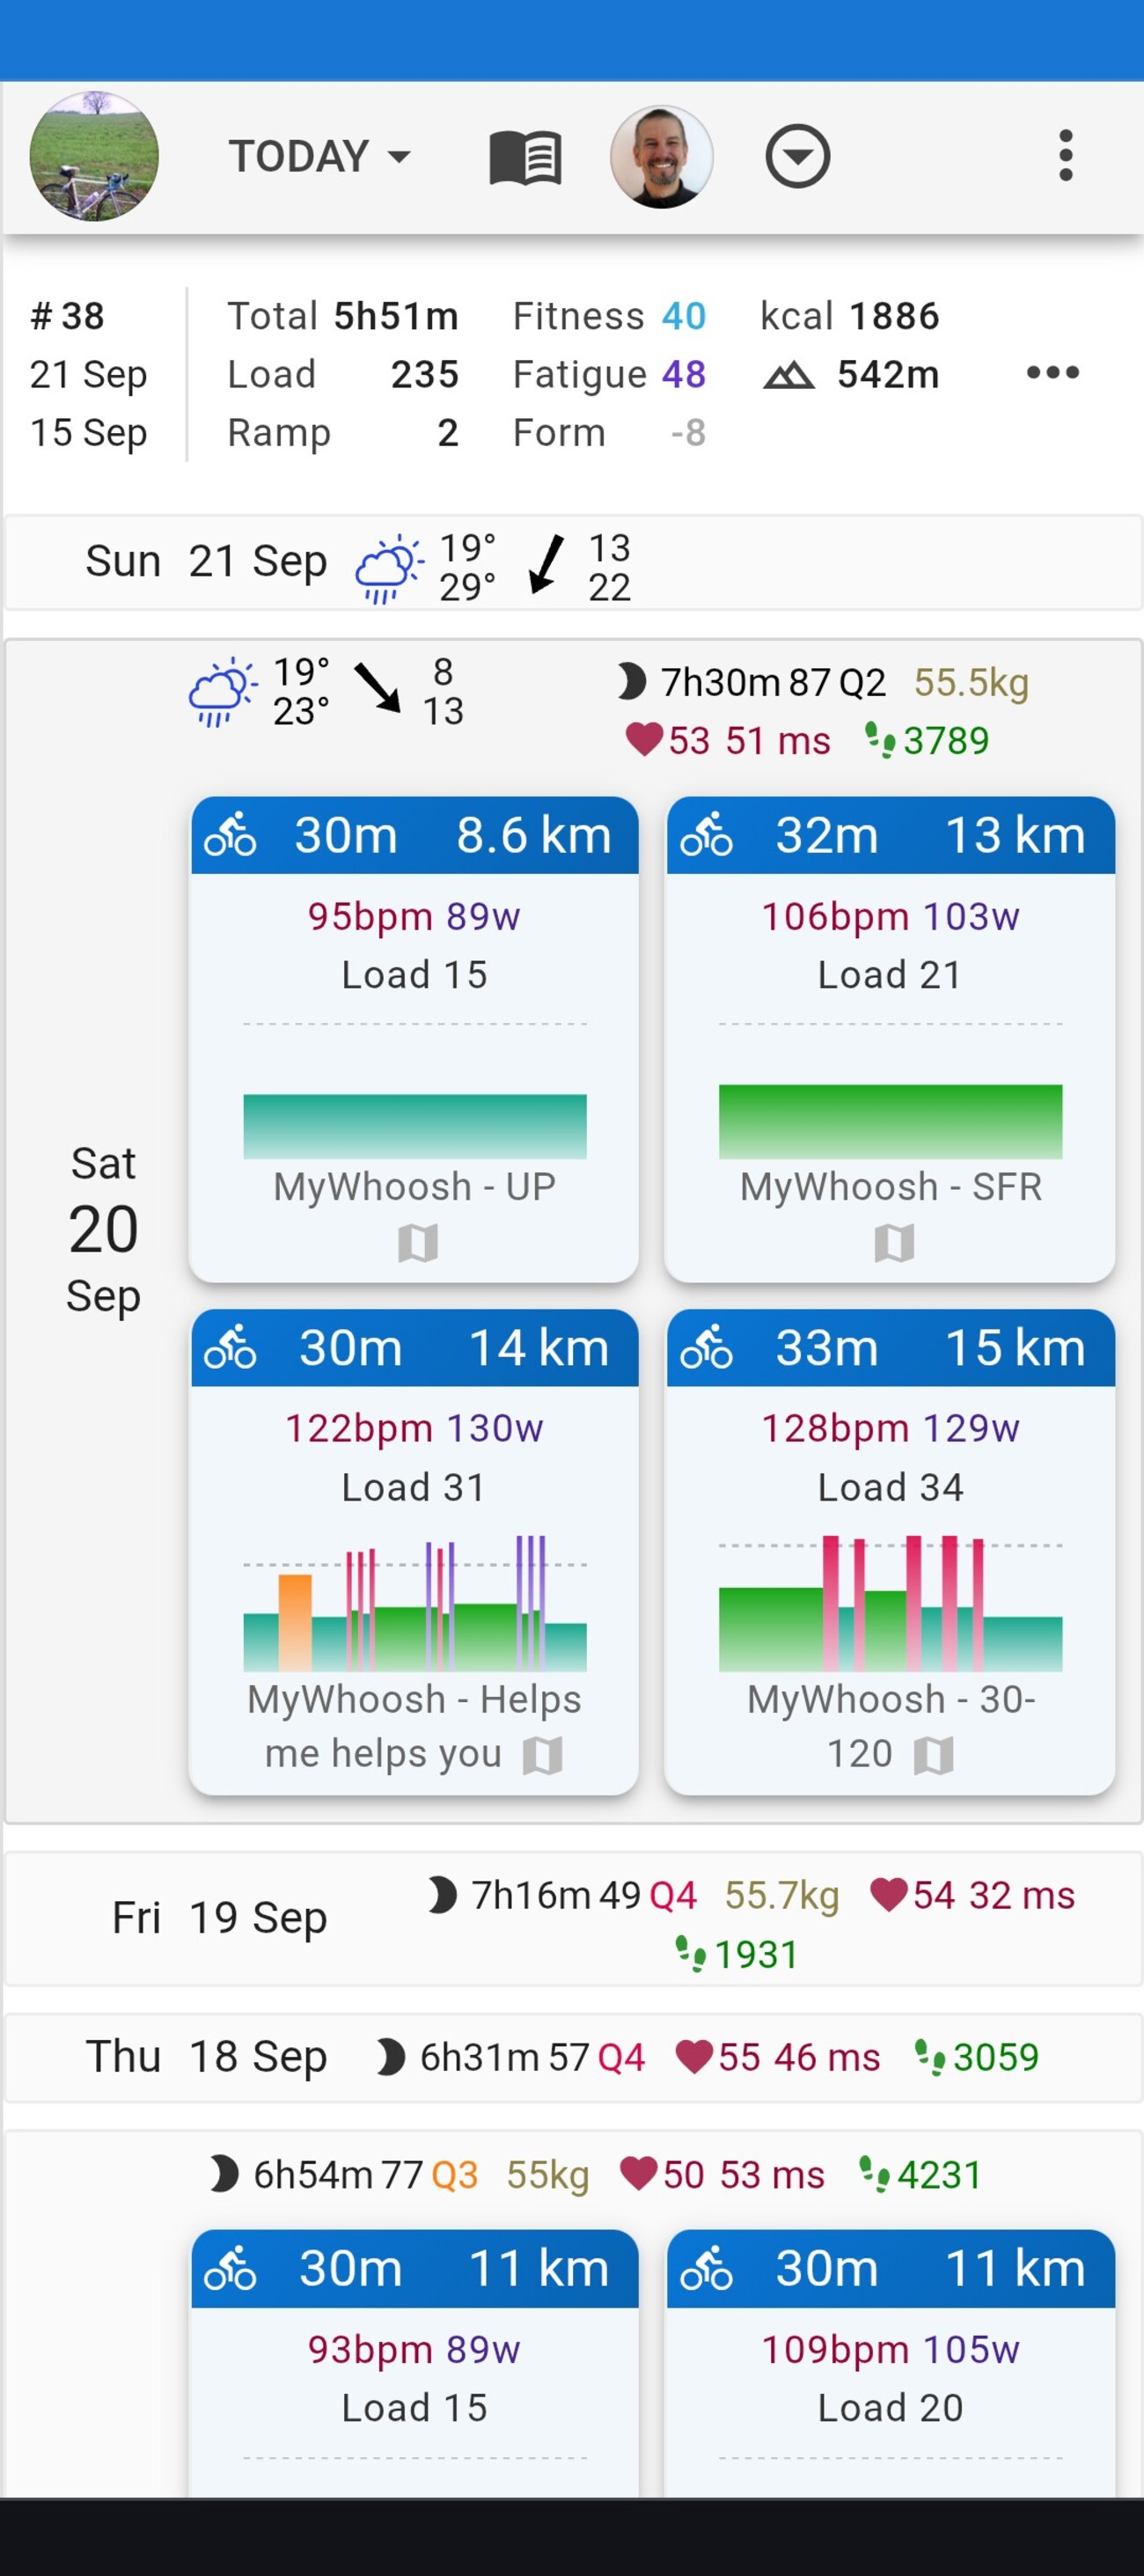Open map icon under MyWhoosh - SFR ride
This screenshot has width=1144, height=2576.
894,1243
